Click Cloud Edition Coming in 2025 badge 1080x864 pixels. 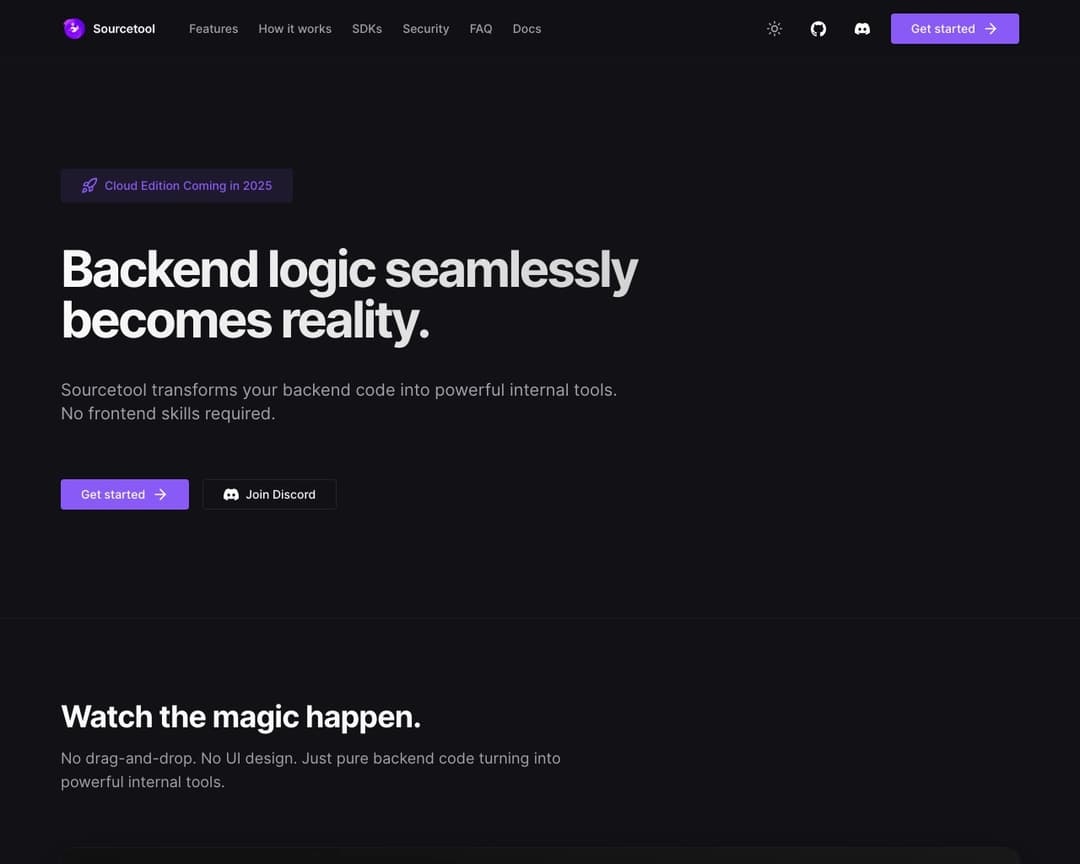tap(176, 185)
